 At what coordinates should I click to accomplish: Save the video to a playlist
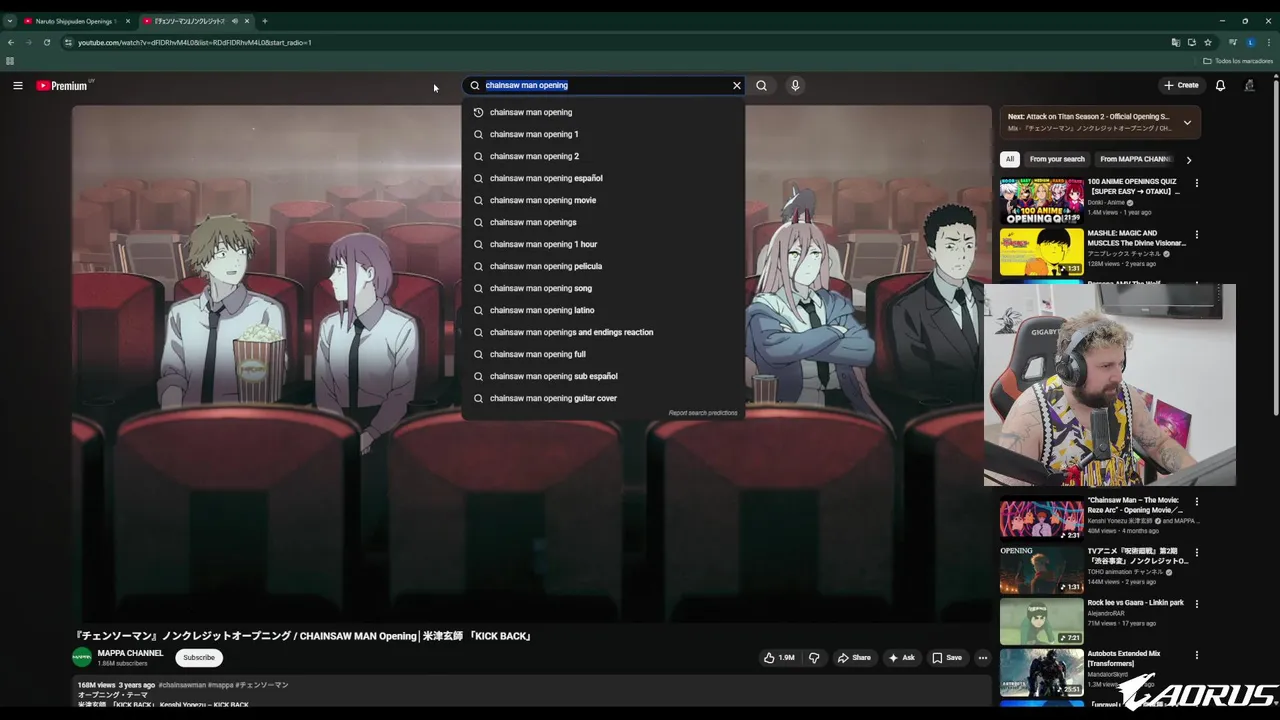coord(947,658)
